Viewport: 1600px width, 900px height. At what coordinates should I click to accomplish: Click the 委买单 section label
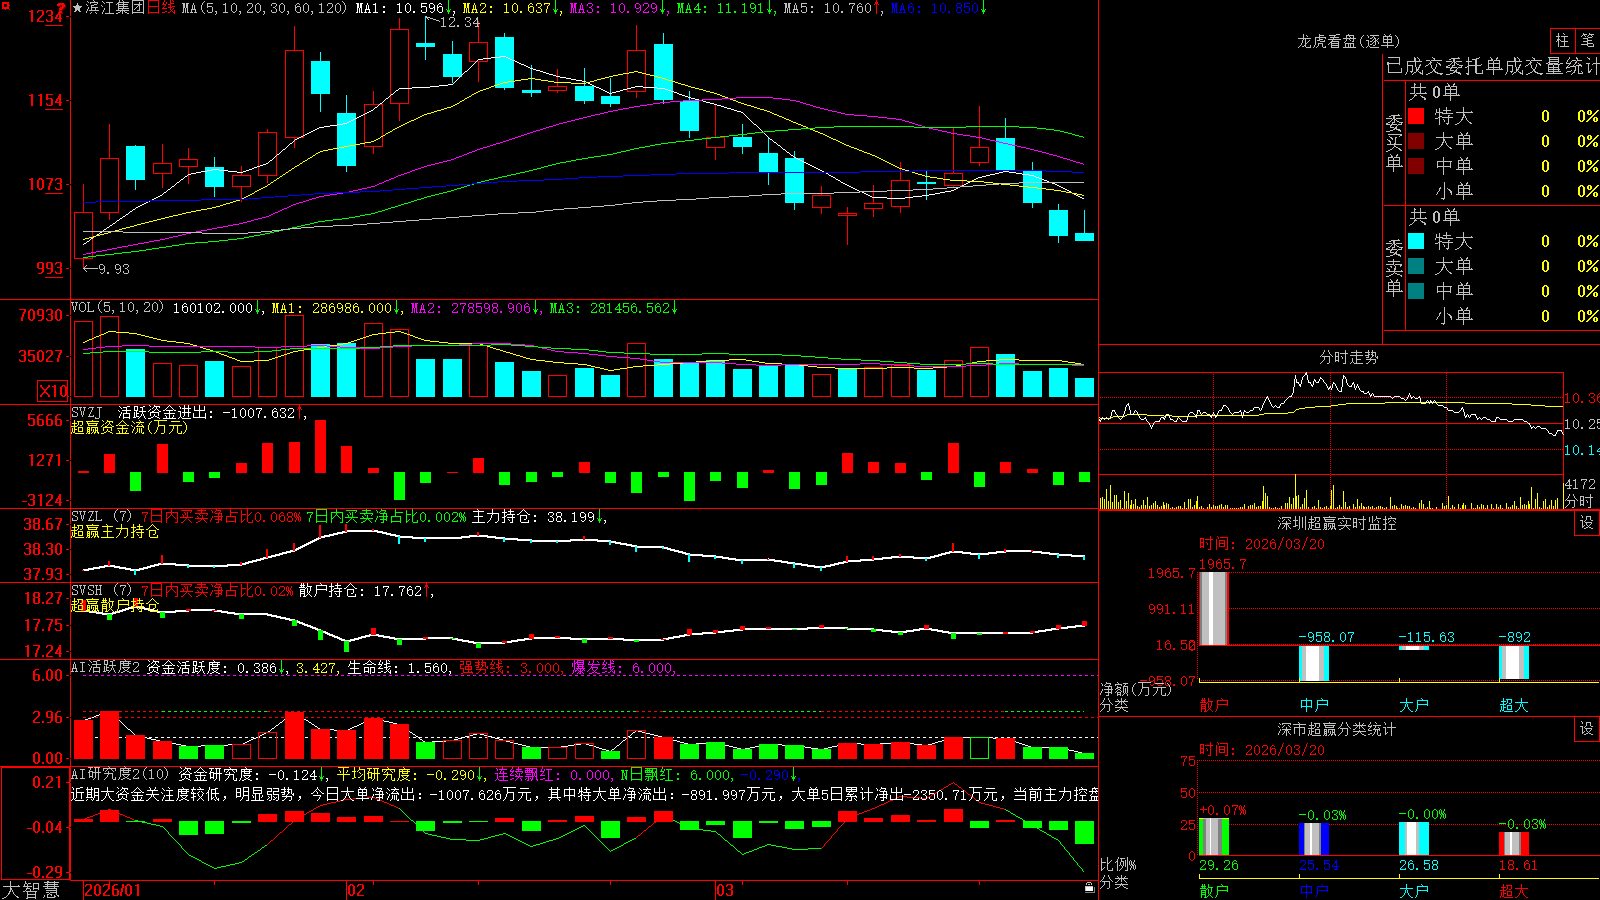point(1394,142)
